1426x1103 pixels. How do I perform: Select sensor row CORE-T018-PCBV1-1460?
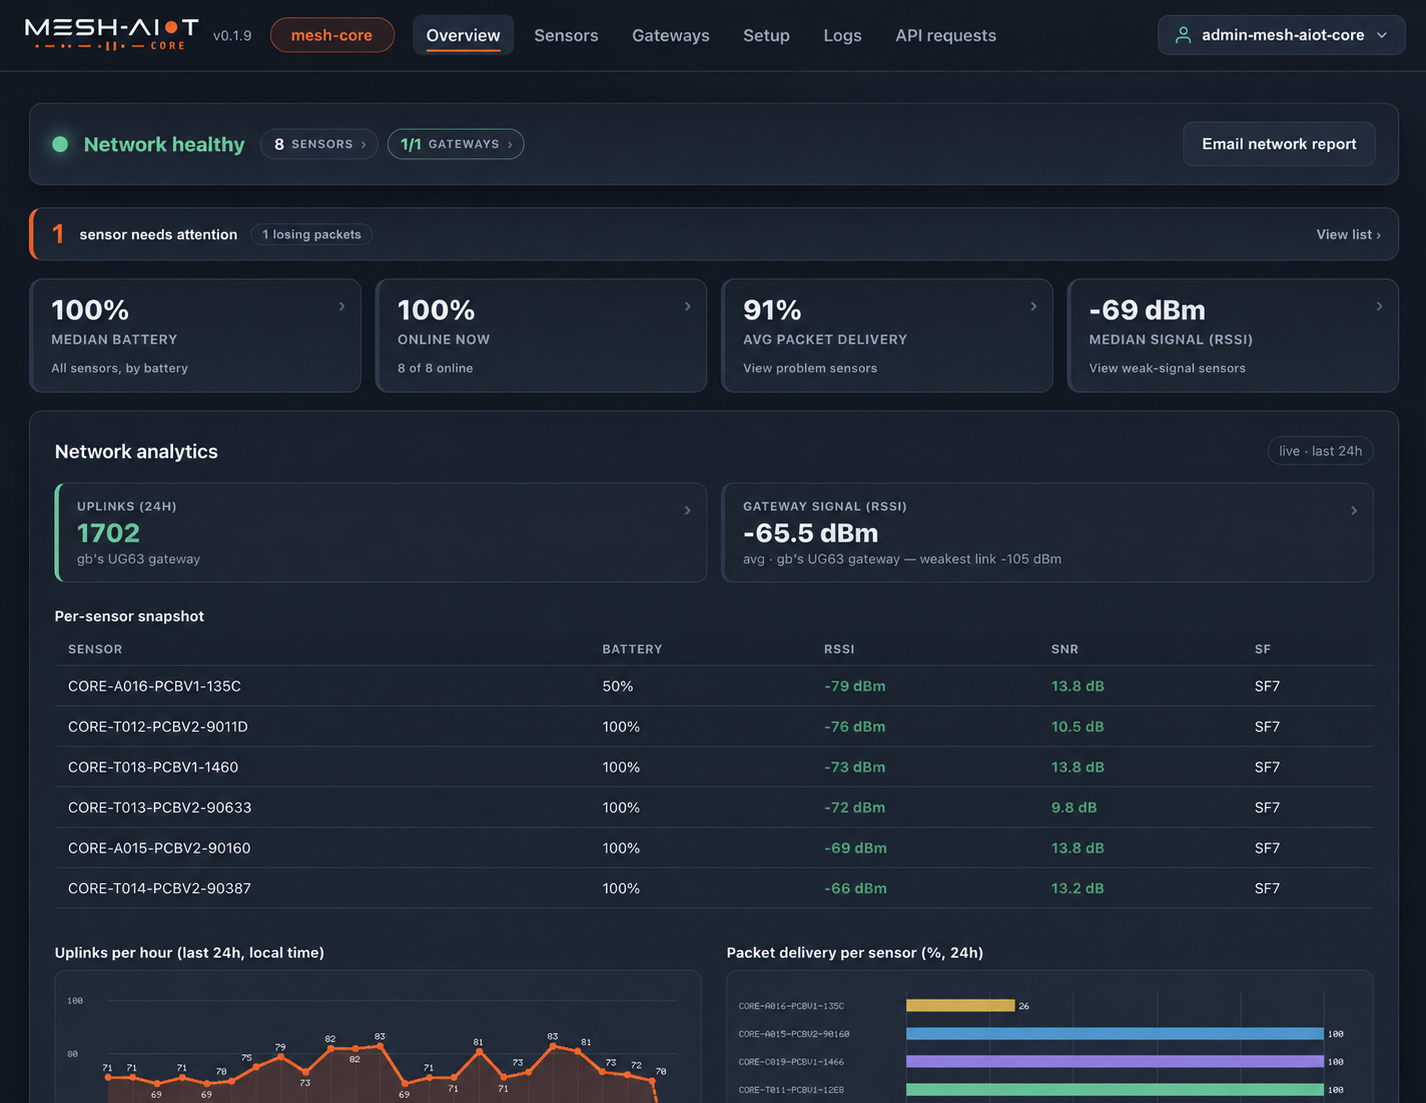(714, 767)
